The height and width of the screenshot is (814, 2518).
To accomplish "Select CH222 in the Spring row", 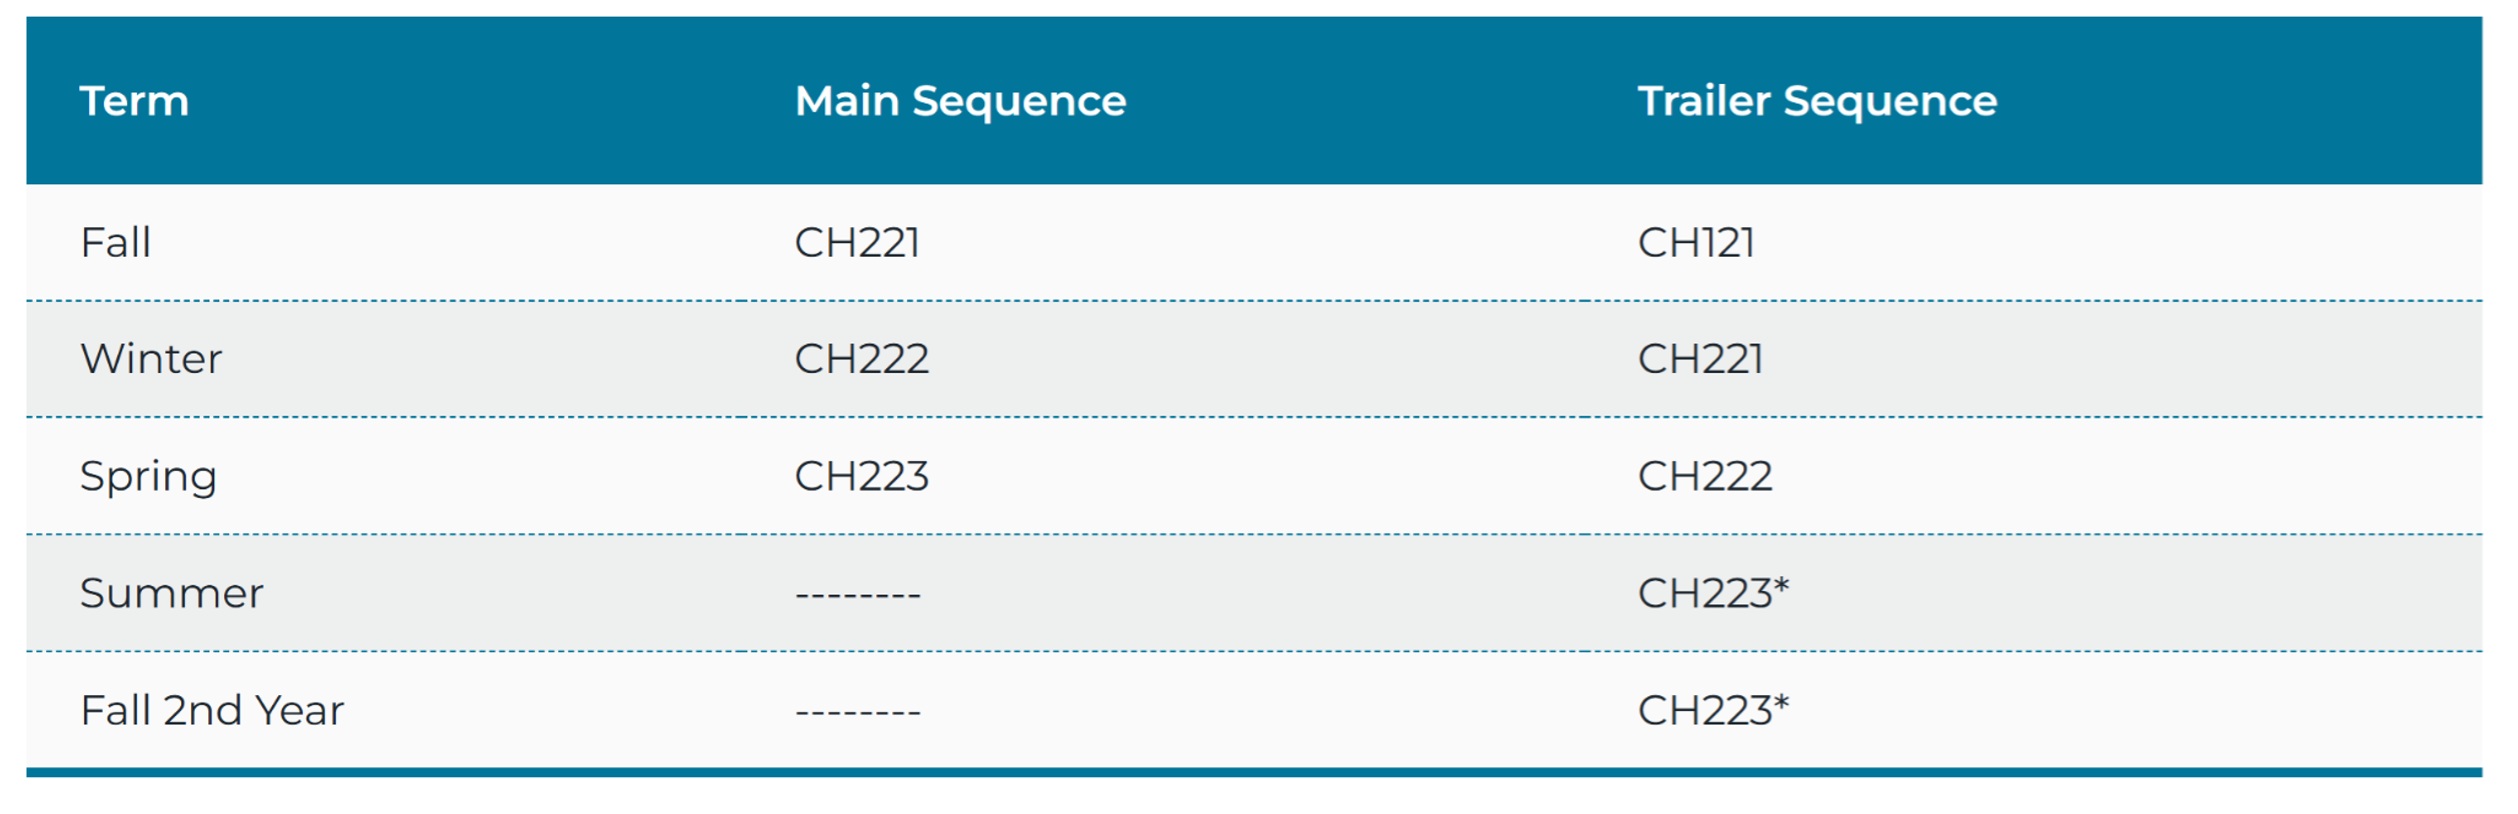I will click(1704, 476).
